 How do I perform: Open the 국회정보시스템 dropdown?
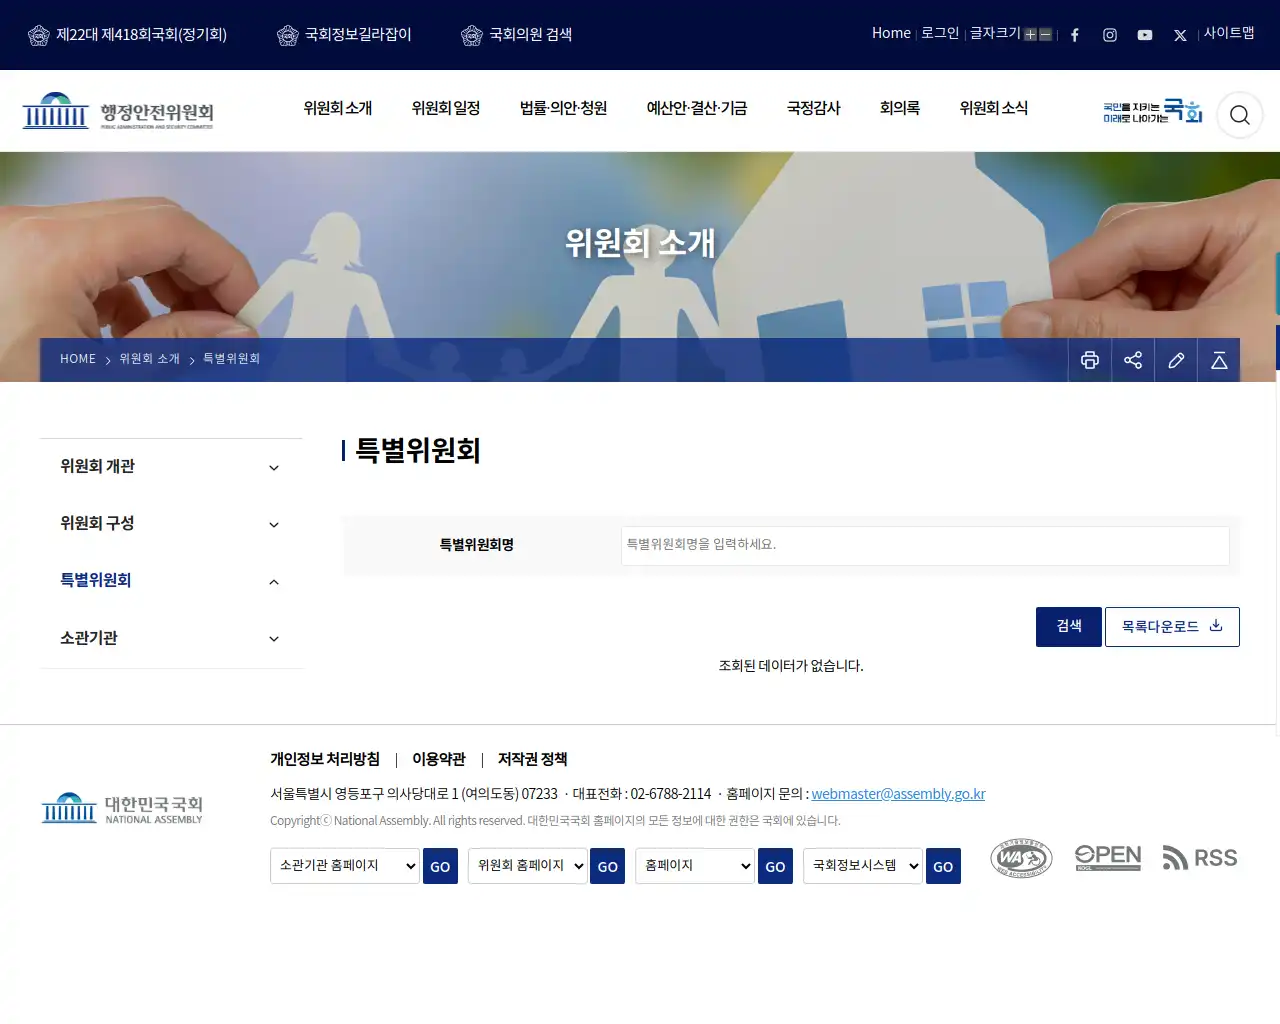tap(863, 866)
